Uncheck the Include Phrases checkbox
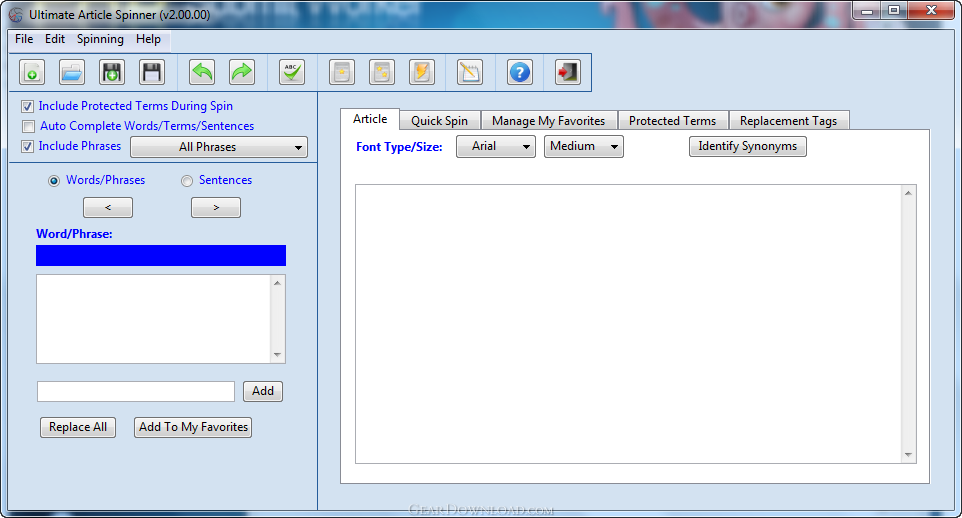962x518 pixels. (x=28, y=147)
